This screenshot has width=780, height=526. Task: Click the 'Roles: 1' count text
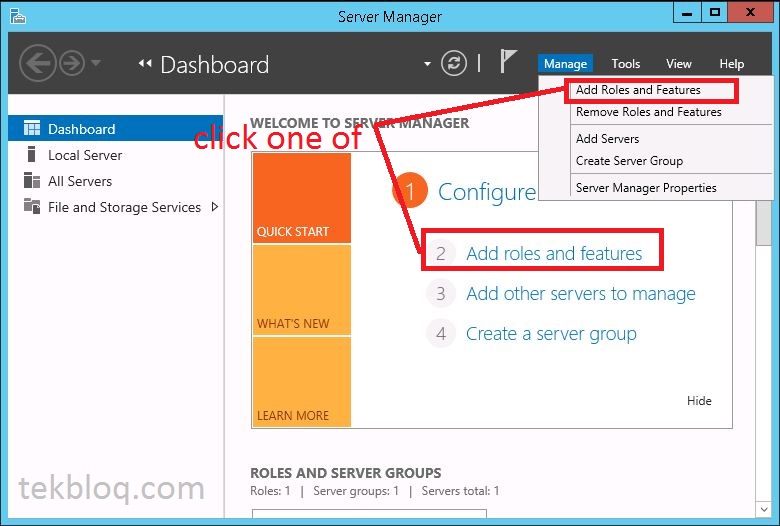click(270, 491)
